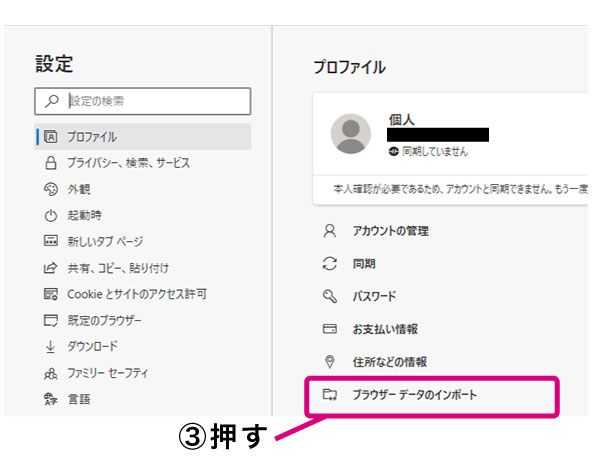This screenshot has height=471, width=606.
Task: Click the lock icon for privacy settings
Action: pos(51,163)
